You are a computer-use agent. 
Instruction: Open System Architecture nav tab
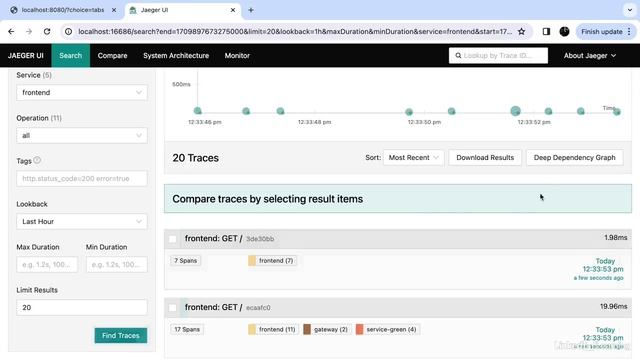(176, 56)
